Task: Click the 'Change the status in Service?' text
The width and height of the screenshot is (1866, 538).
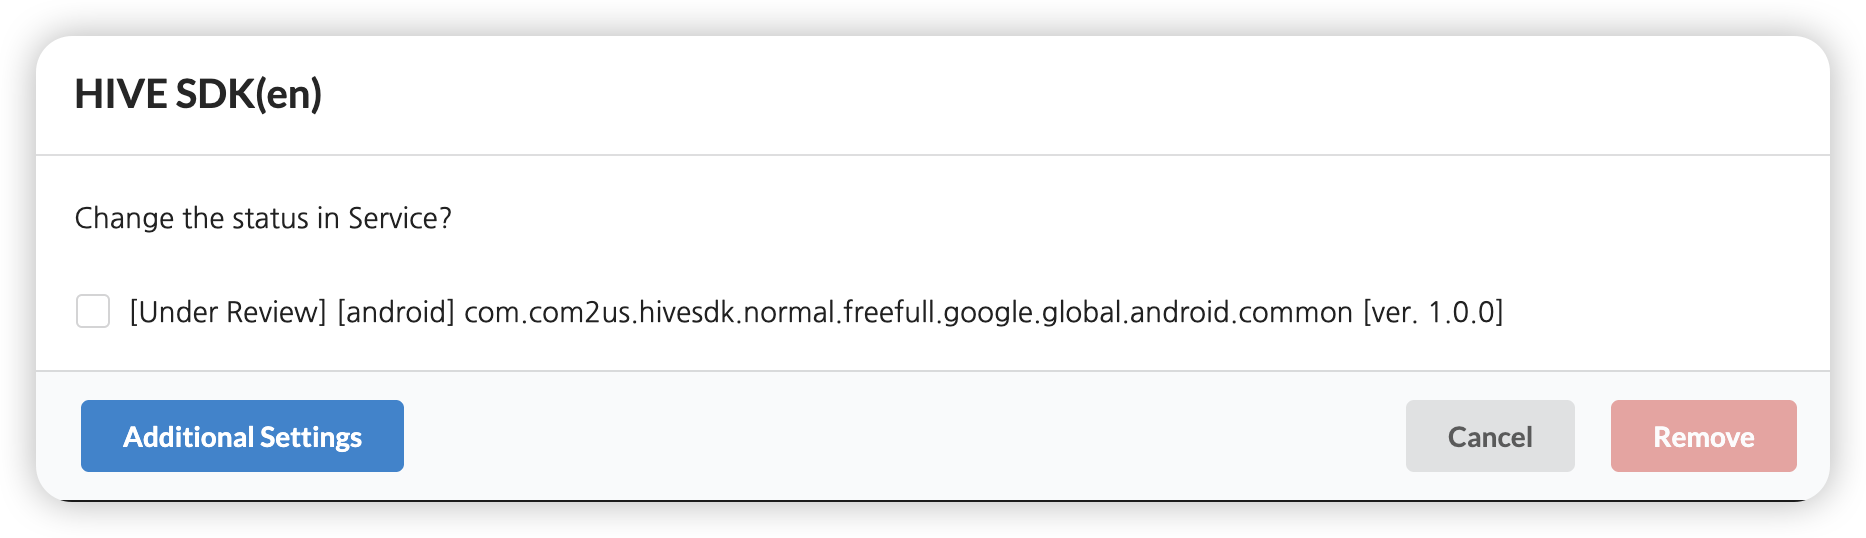Action: click(263, 218)
